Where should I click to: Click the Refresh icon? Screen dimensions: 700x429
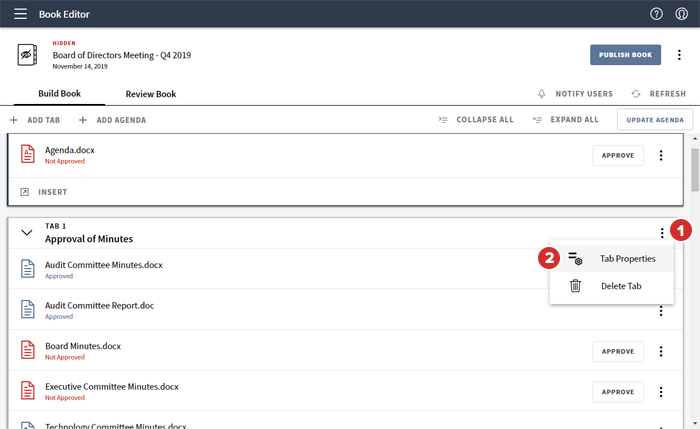[x=636, y=94]
